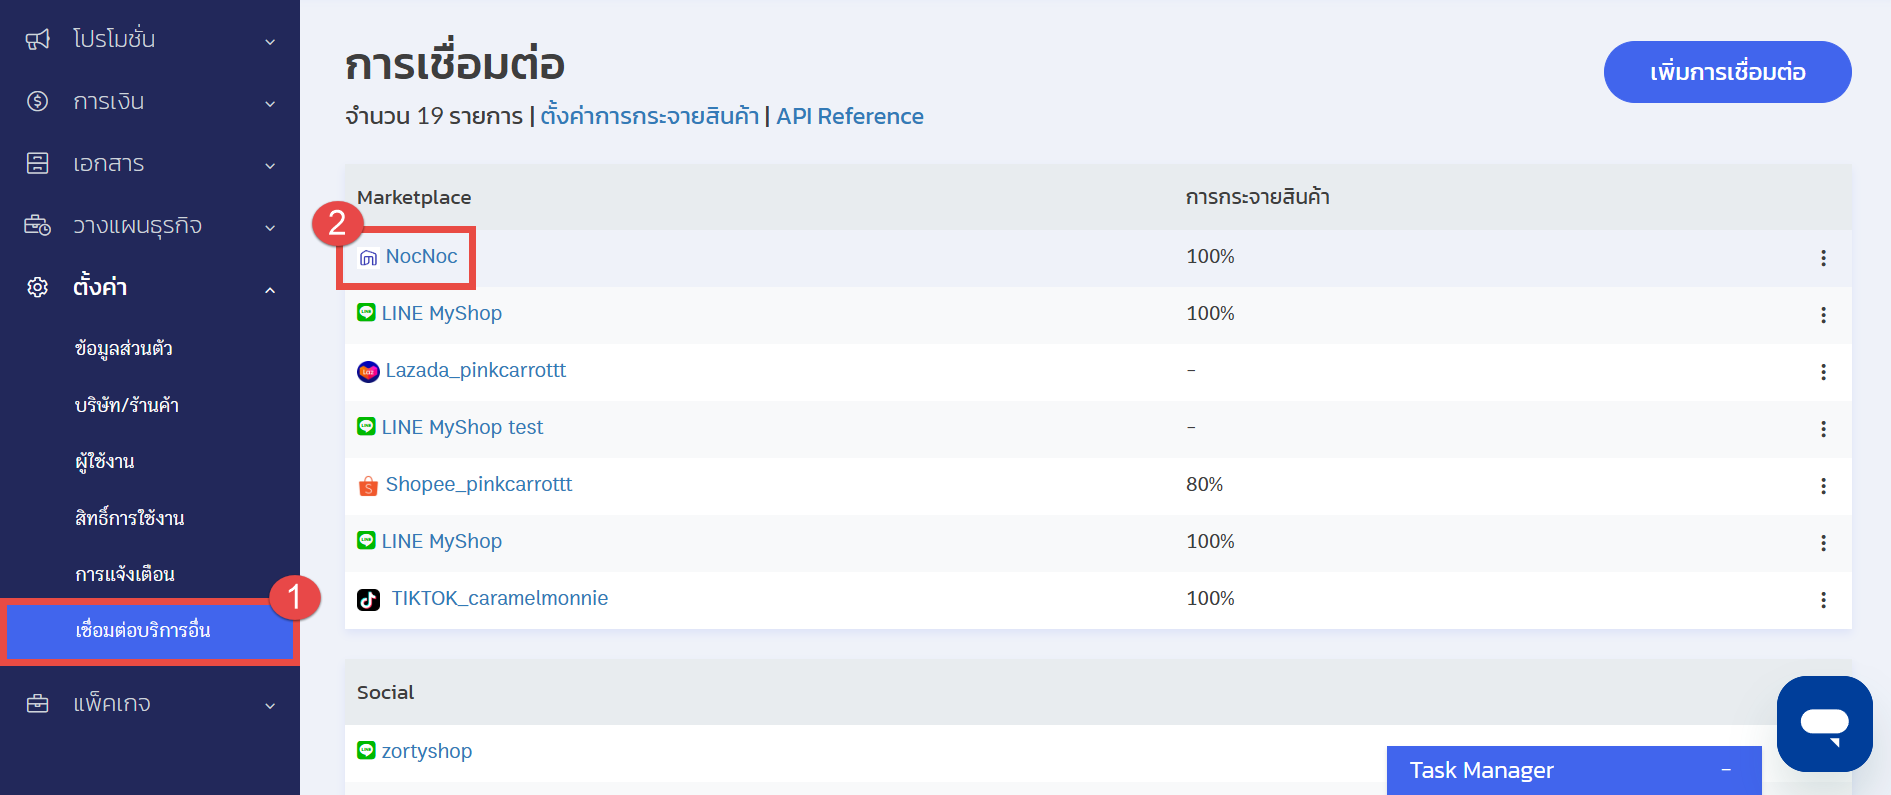Expand the การเงิน menu chevron
Screen dimensions: 1891x795
270,103
